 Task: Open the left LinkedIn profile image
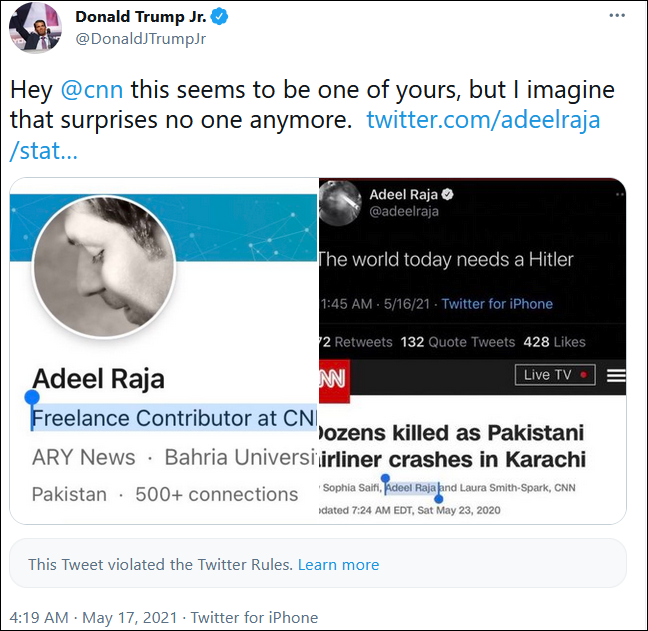pyautogui.click(x=163, y=350)
